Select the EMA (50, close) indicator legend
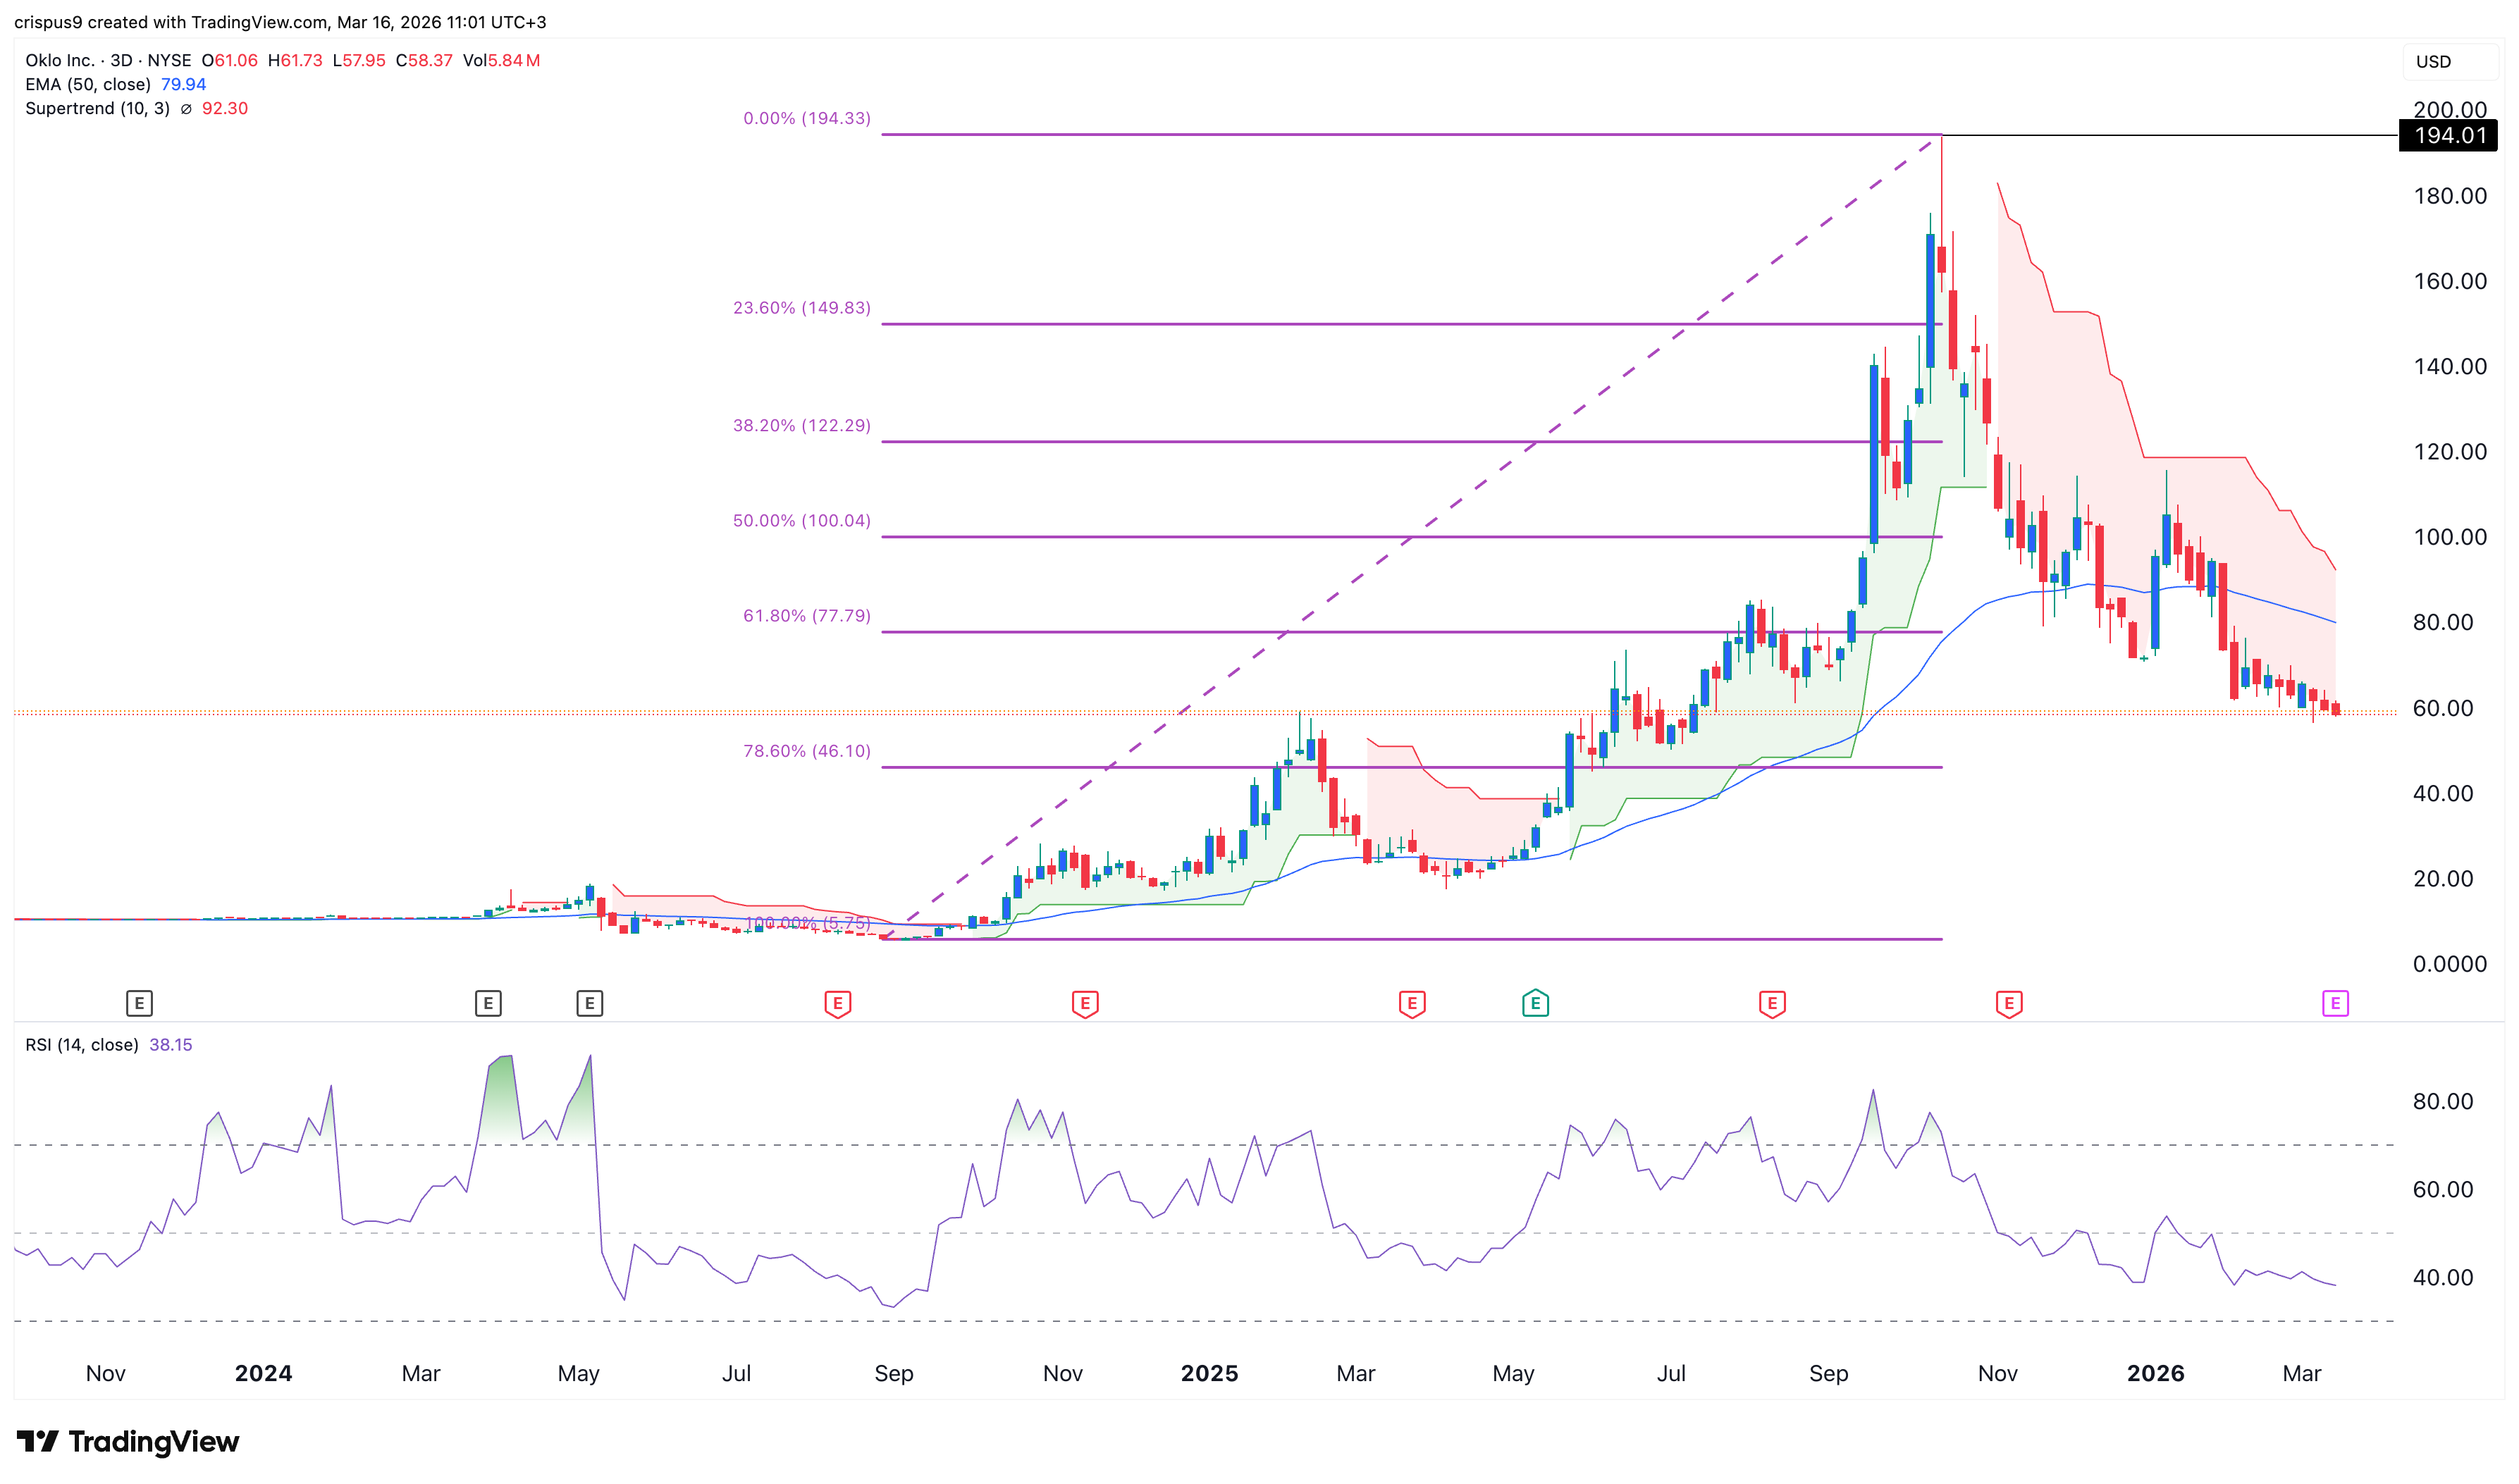The width and height of the screenshot is (2519, 1484). pos(88,84)
